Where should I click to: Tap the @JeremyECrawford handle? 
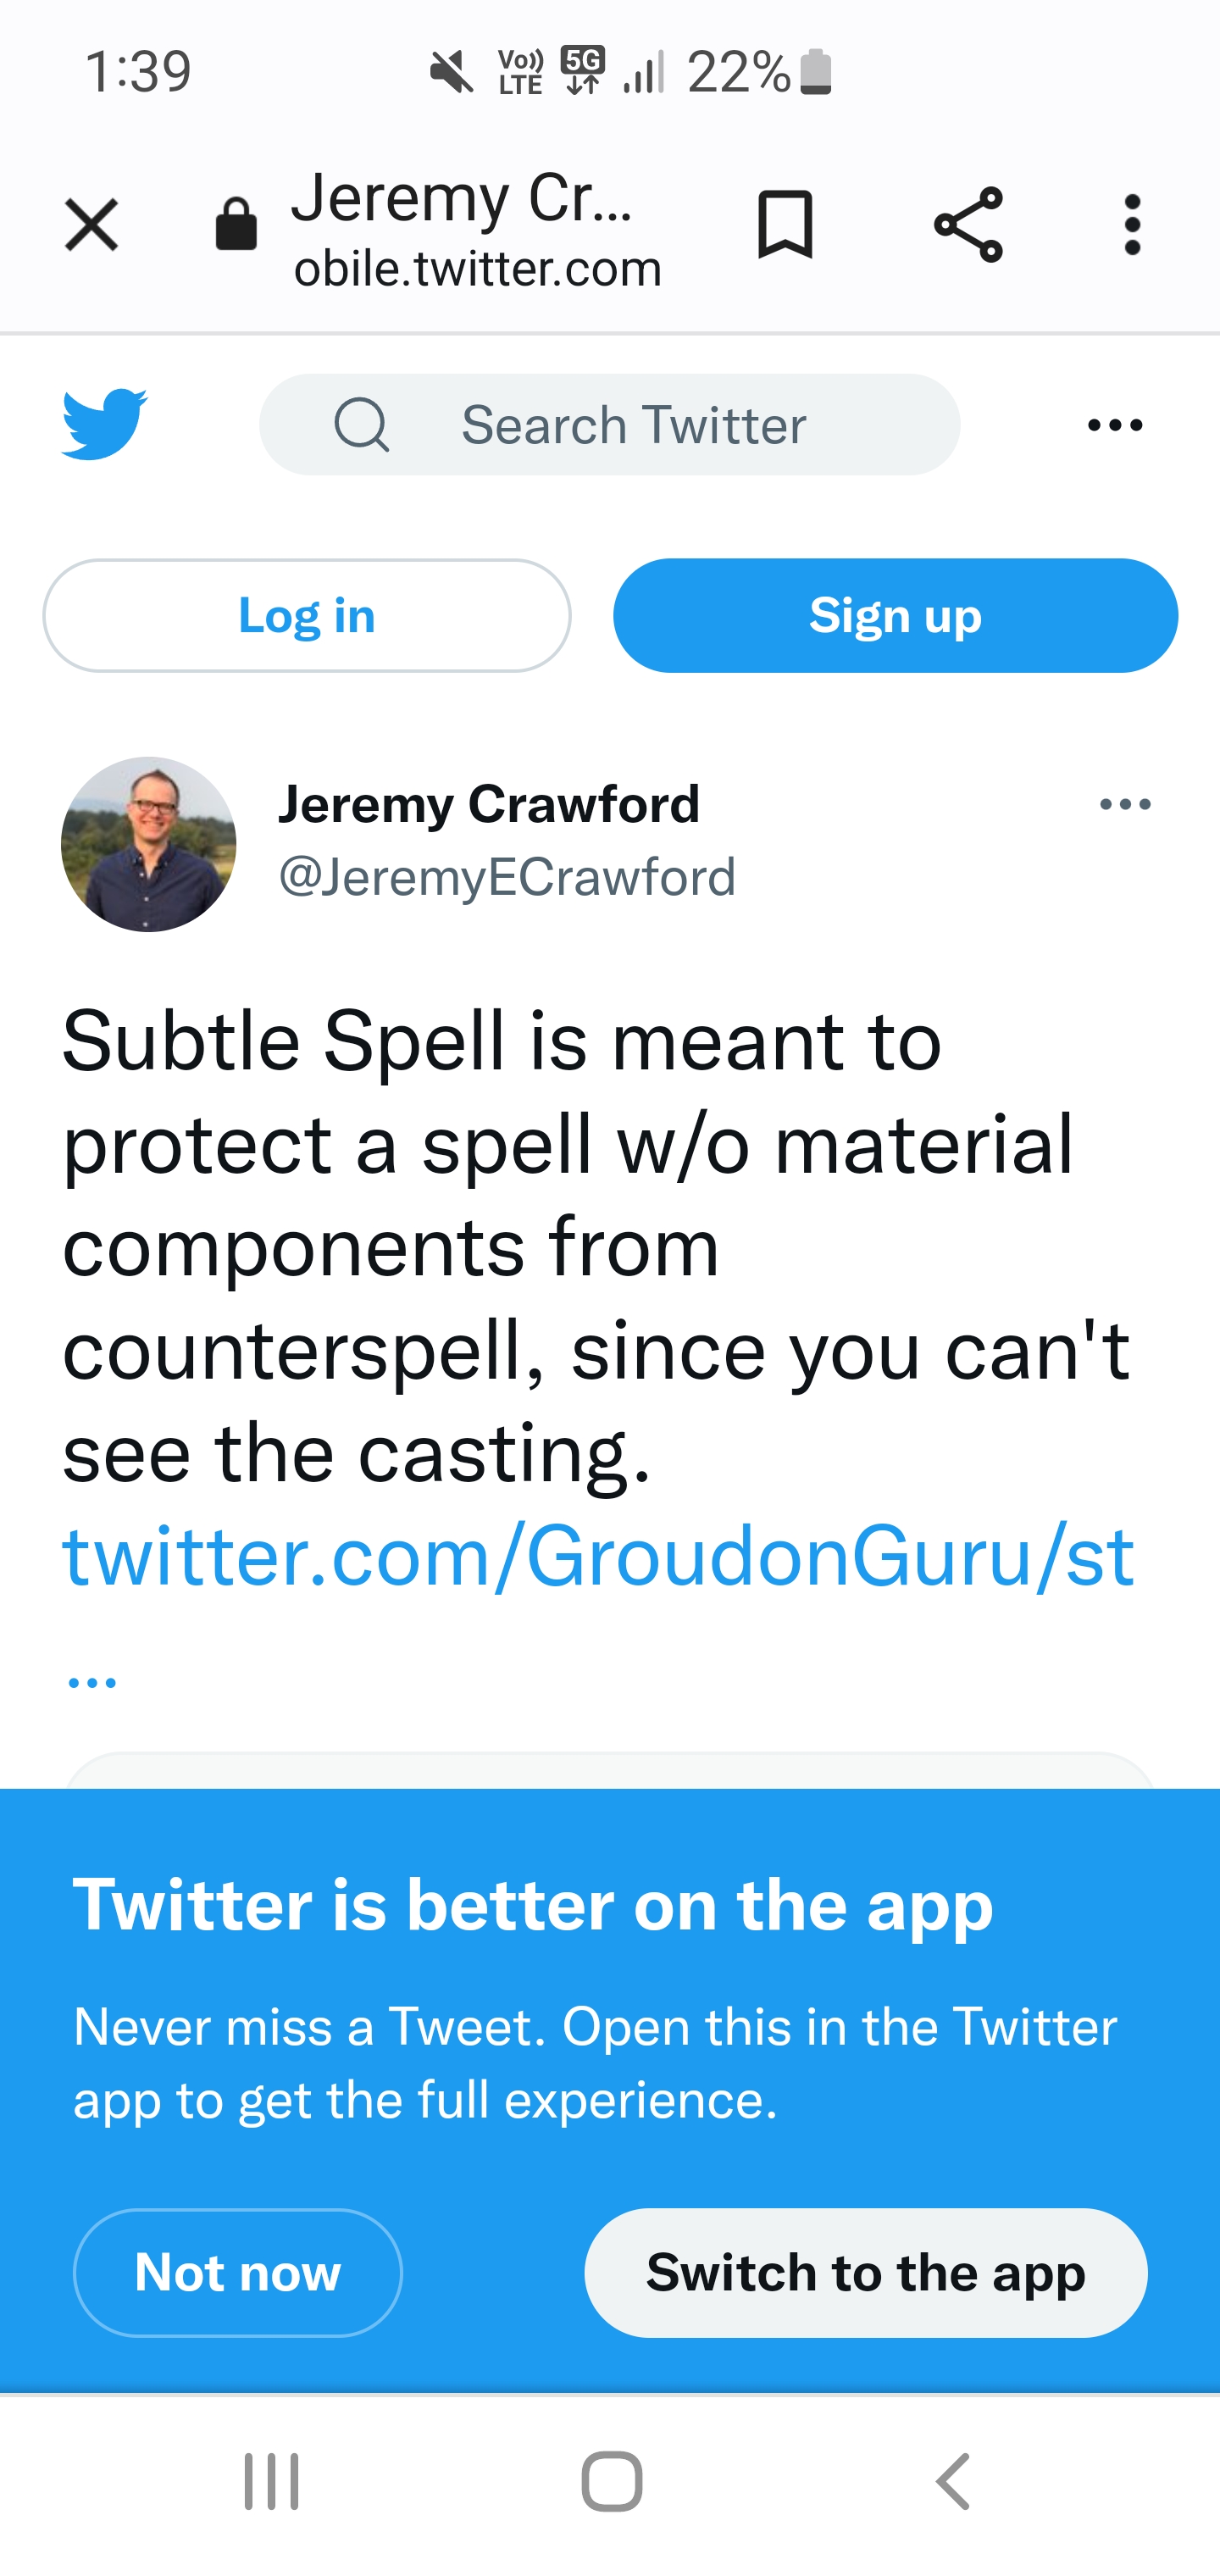click(507, 877)
